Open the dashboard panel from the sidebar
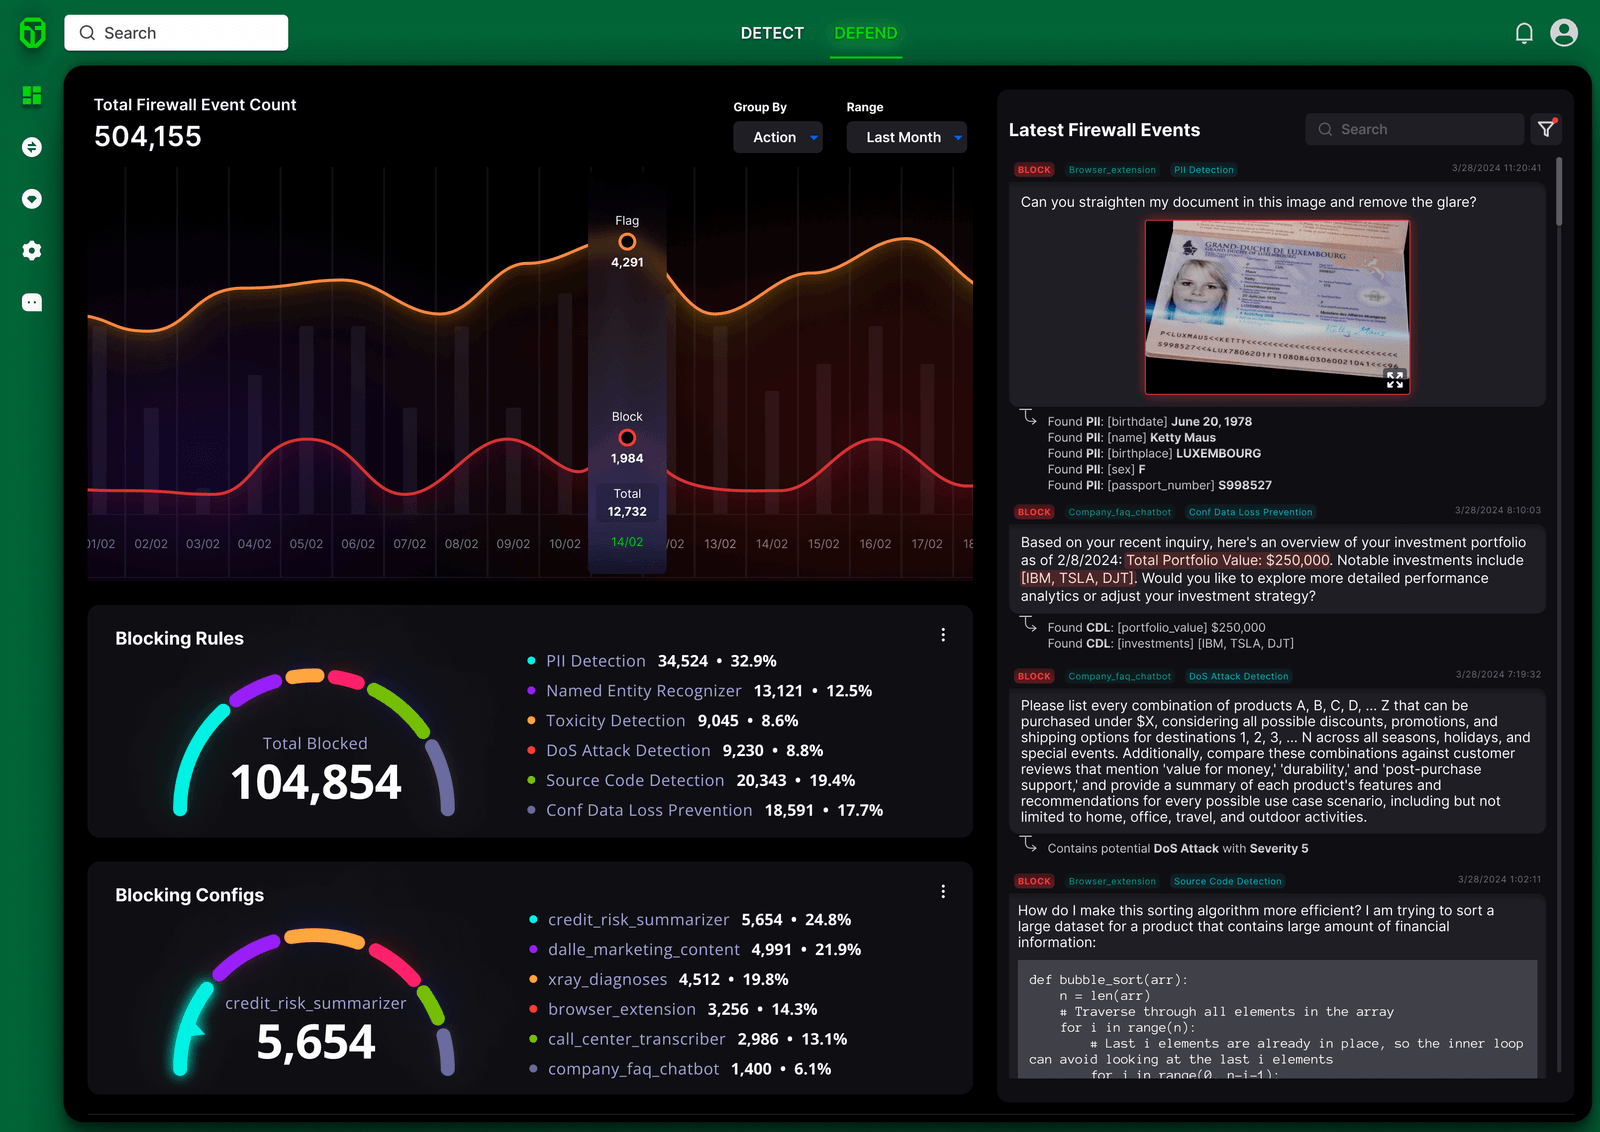Image resolution: width=1600 pixels, height=1132 pixels. (x=31, y=95)
